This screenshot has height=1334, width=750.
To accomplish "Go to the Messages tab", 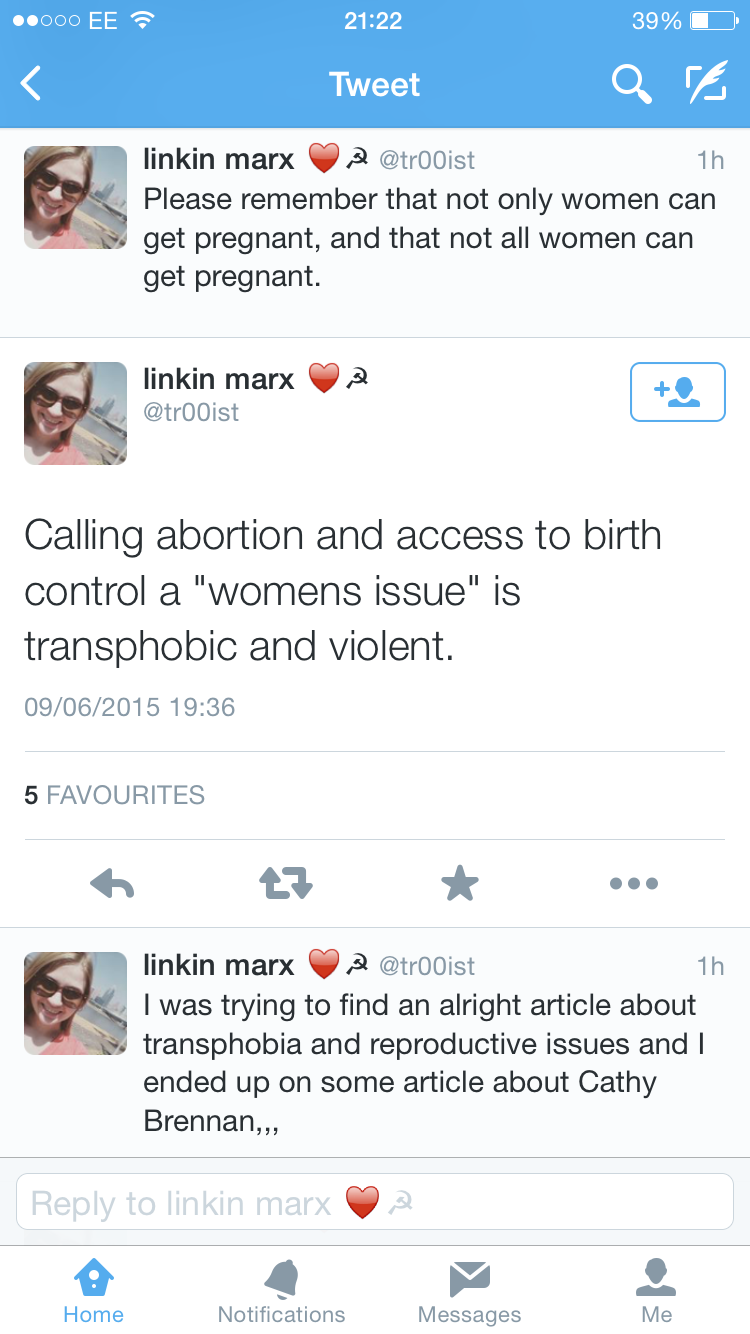I will click(x=469, y=1291).
